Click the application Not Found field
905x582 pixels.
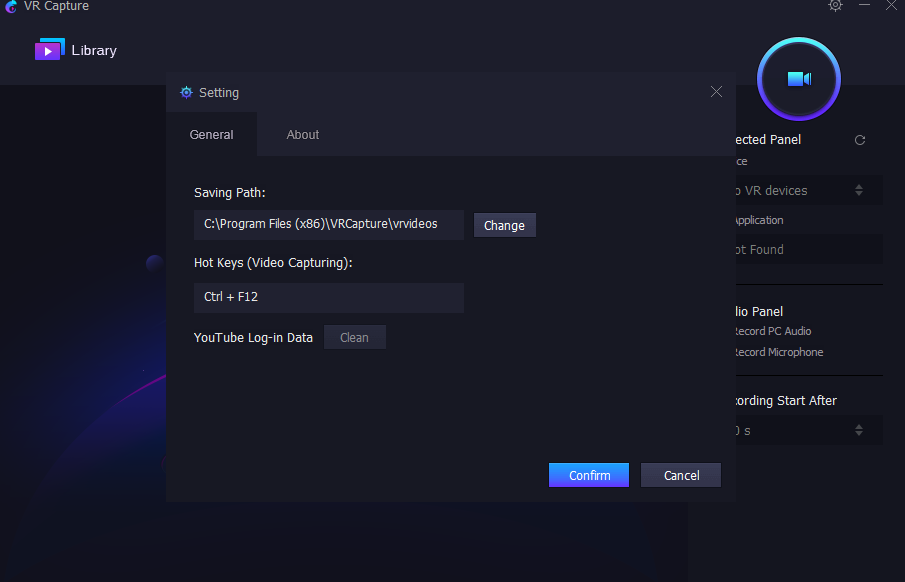pos(809,249)
